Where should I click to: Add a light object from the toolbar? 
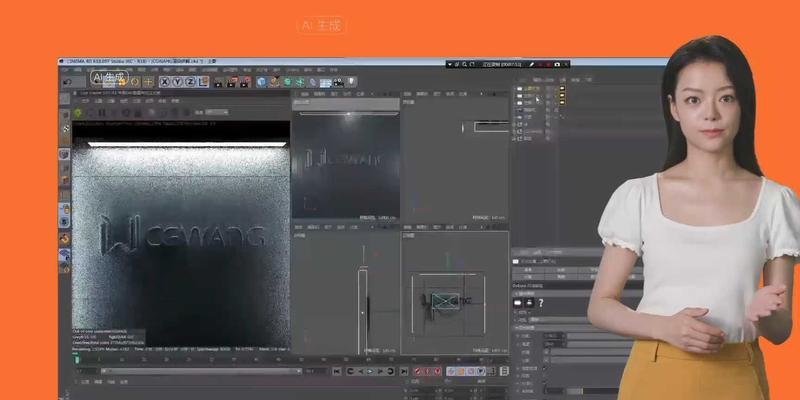(351, 82)
